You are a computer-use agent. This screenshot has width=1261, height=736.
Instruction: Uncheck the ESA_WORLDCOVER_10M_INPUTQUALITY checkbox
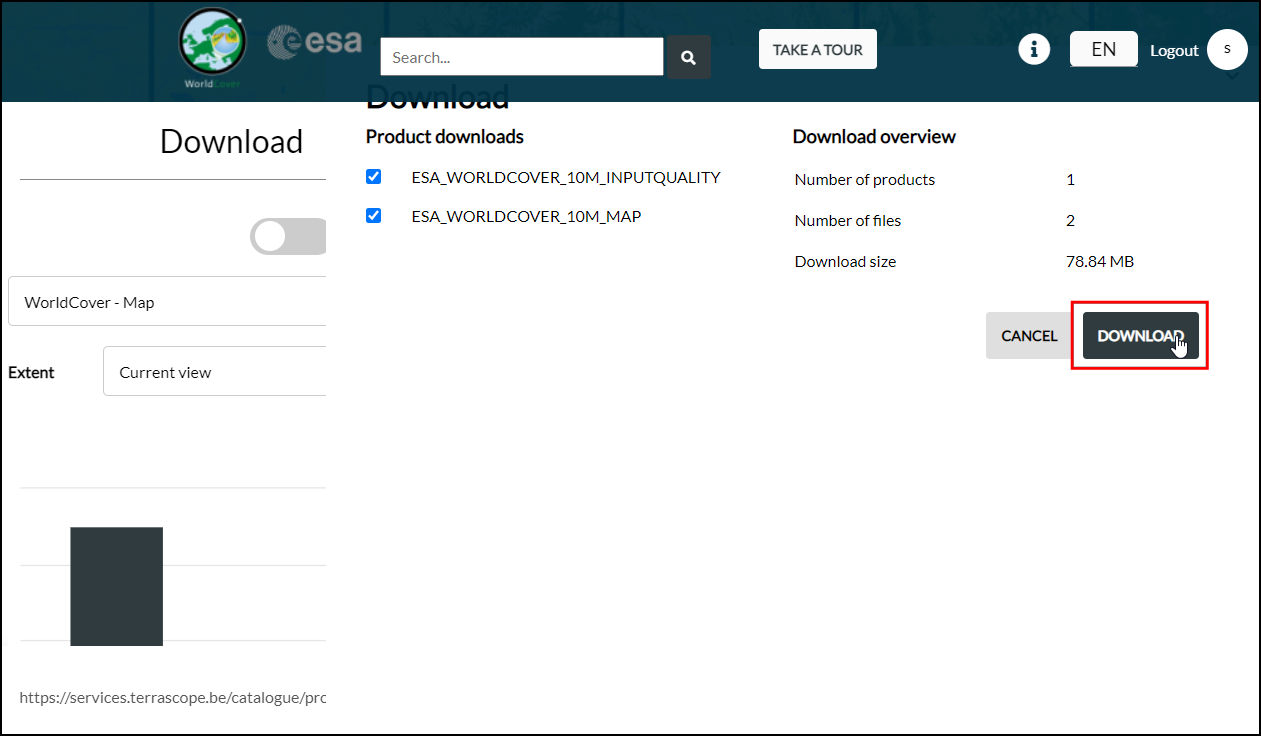[374, 177]
